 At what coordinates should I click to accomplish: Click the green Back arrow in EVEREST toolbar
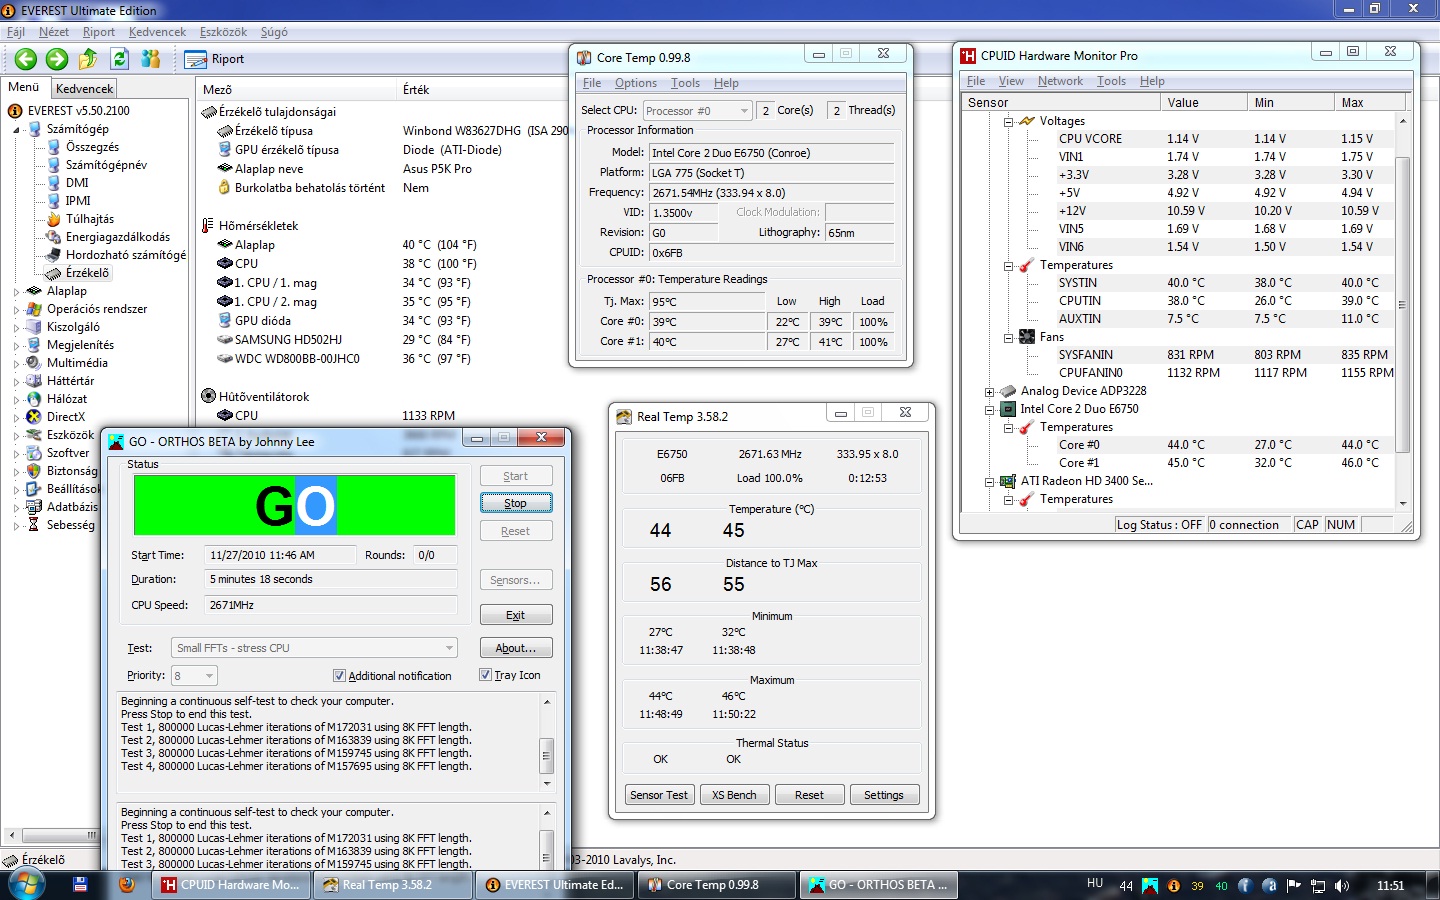(x=26, y=59)
